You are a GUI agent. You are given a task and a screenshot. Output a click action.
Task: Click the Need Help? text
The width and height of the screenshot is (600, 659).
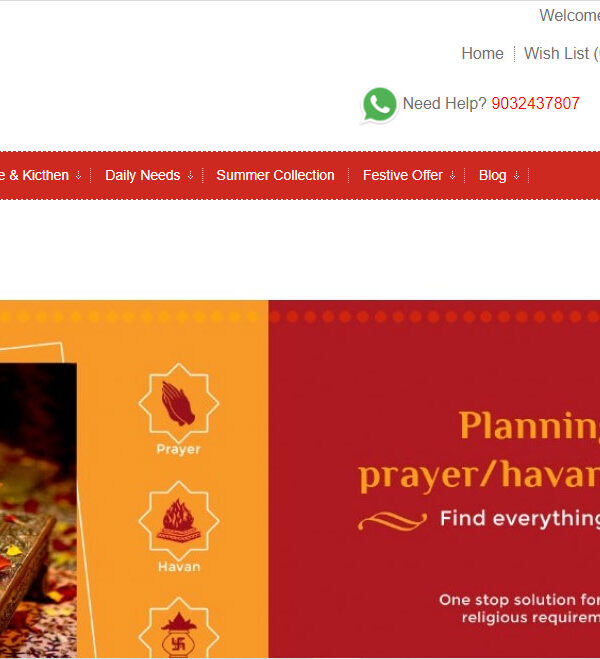pyautogui.click(x=445, y=103)
